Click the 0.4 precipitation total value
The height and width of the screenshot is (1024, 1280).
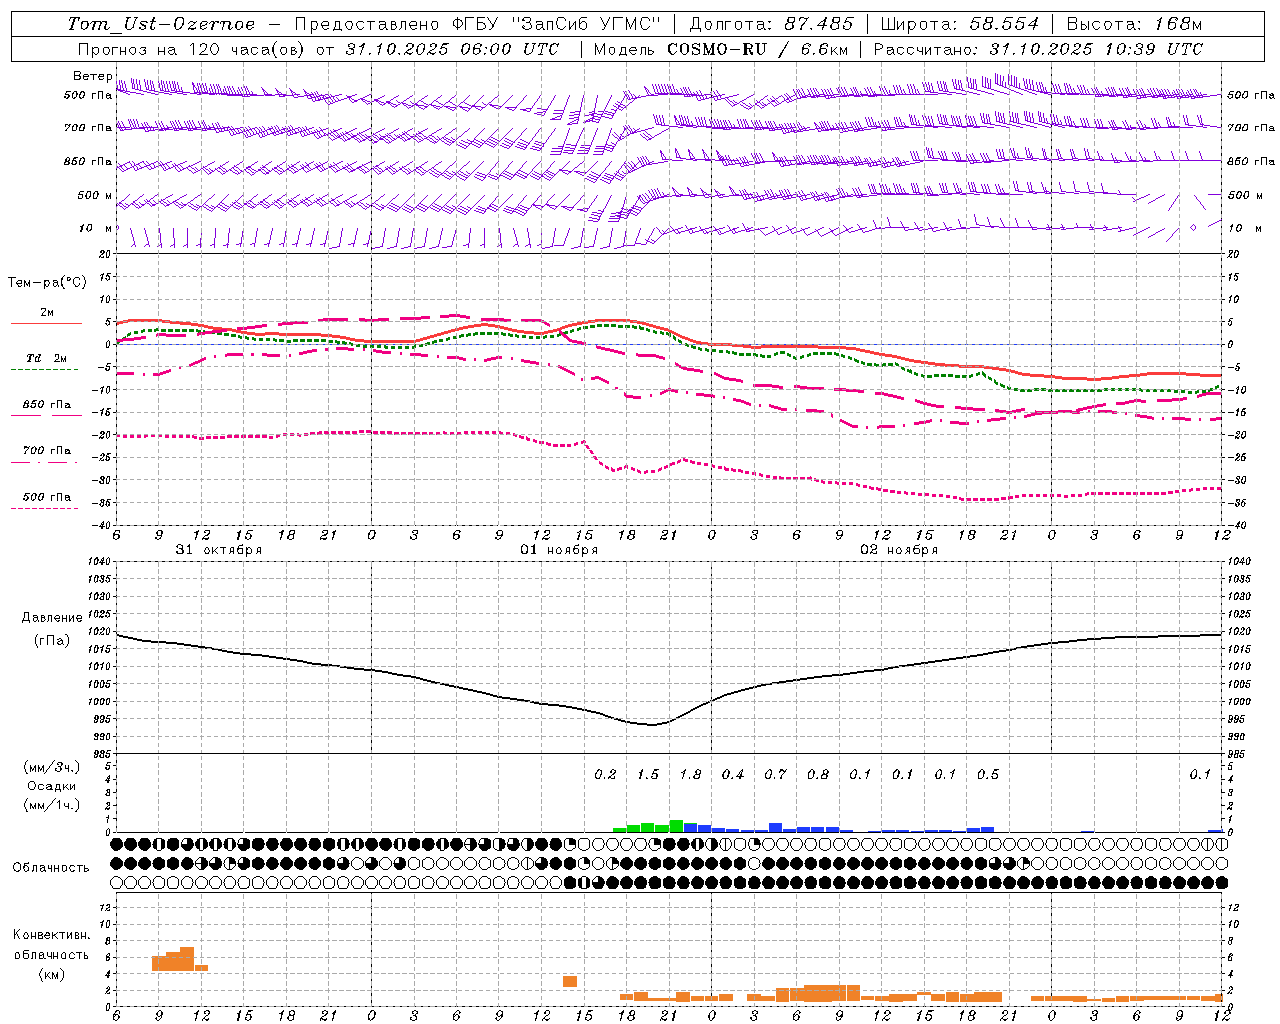733,775
